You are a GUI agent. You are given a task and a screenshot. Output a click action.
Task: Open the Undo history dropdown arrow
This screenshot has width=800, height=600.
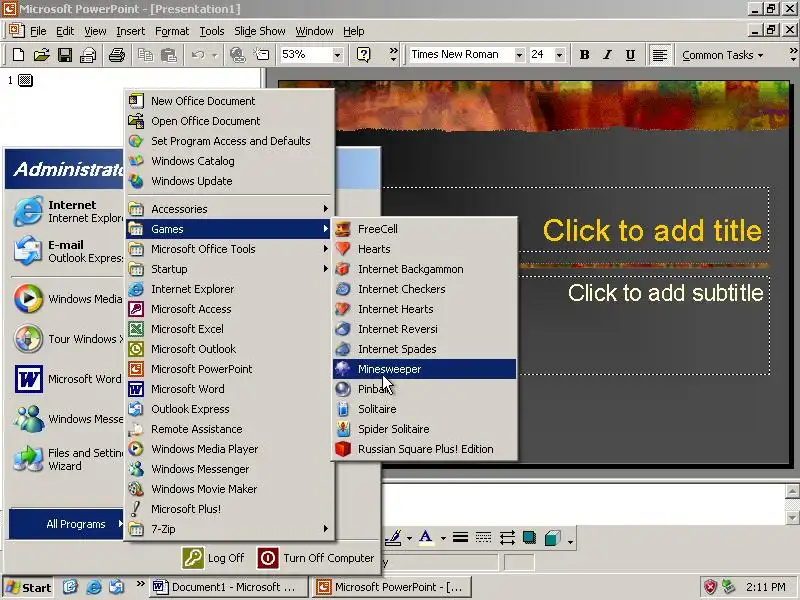click(x=215, y=55)
